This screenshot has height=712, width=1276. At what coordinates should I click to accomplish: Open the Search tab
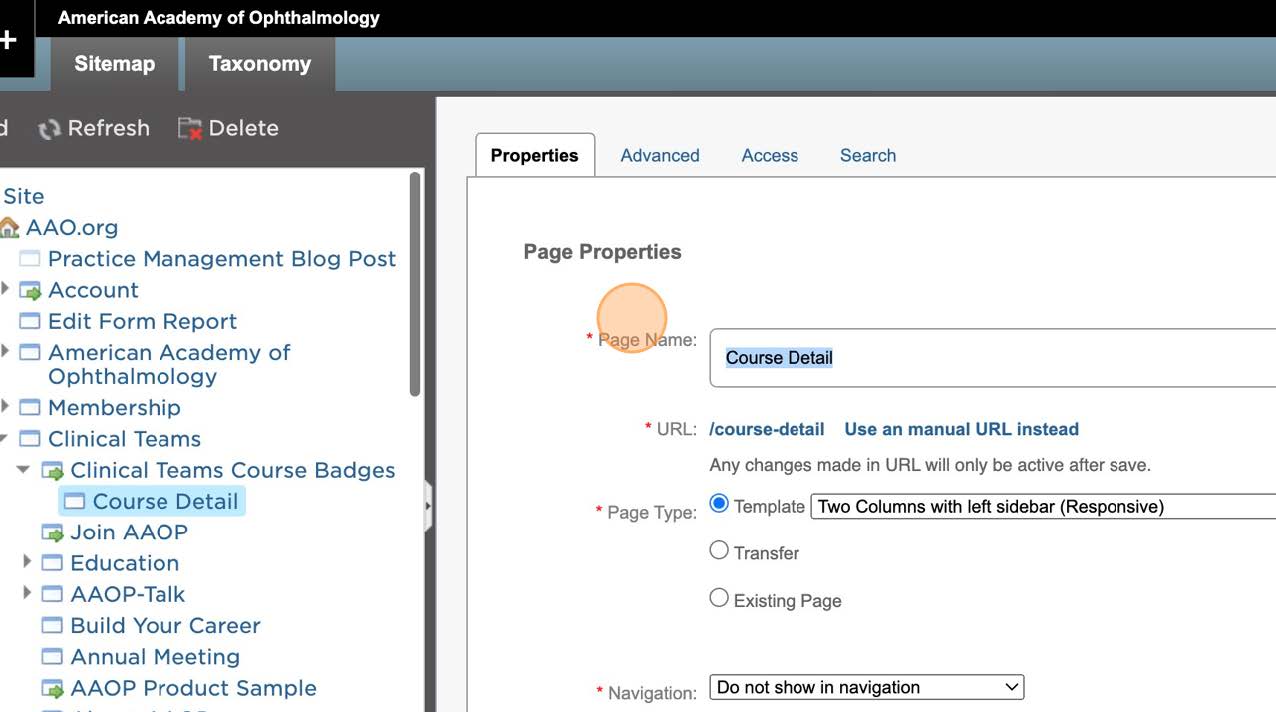pyautogui.click(x=868, y=156)
